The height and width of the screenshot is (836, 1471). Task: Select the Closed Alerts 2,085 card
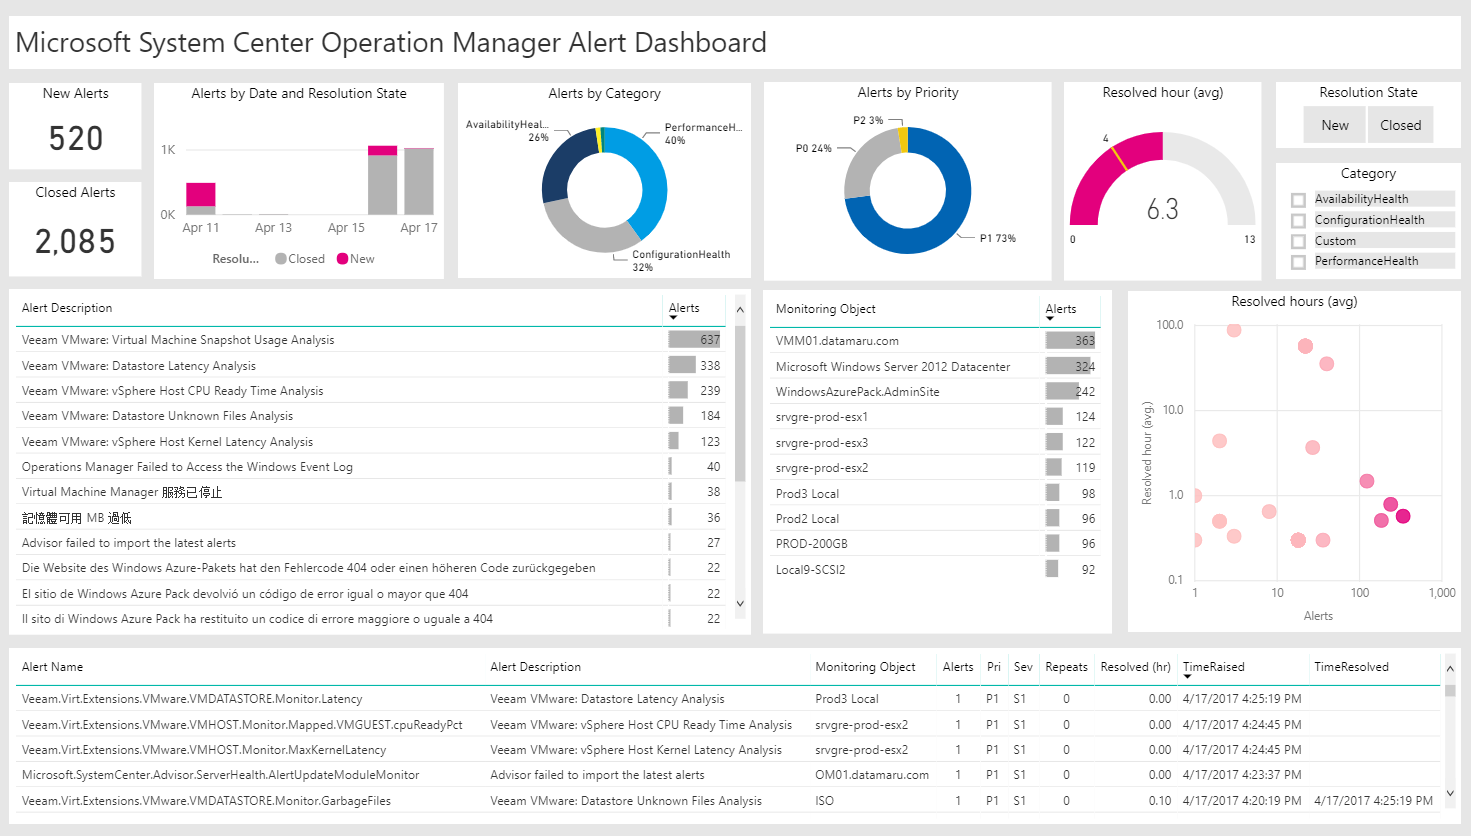75,228
